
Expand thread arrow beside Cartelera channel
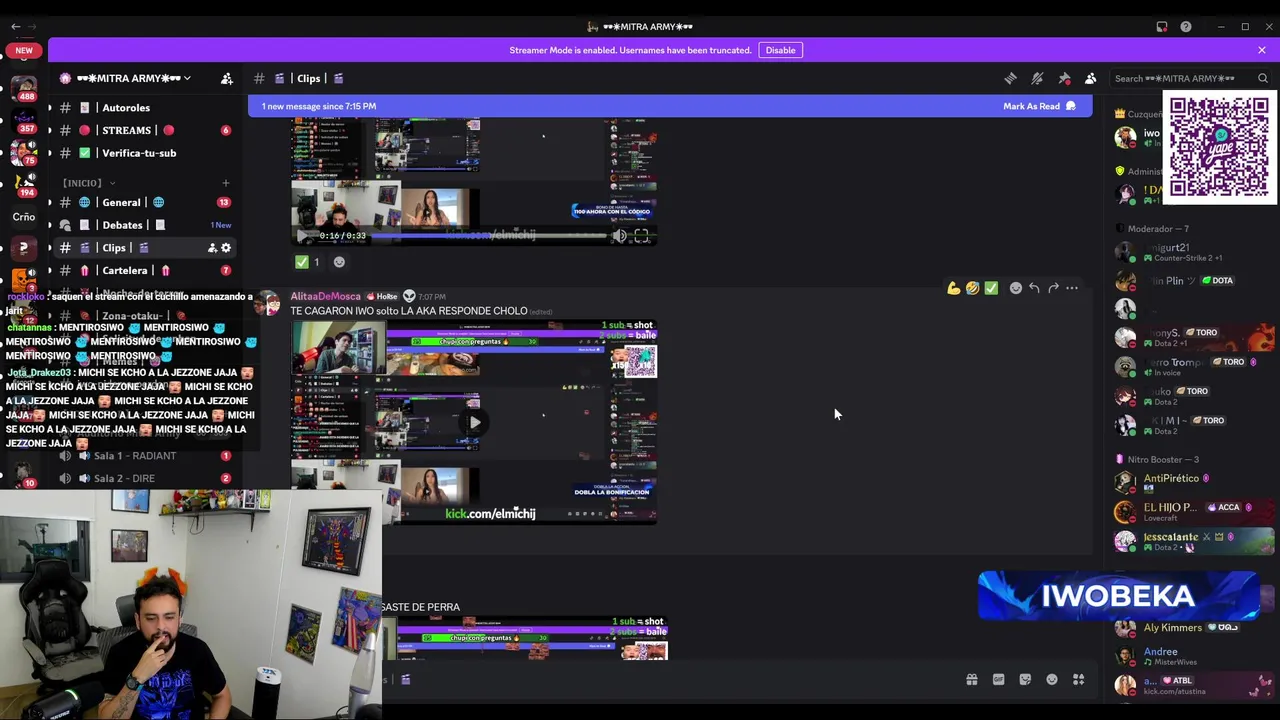click(x=50, y=270)
